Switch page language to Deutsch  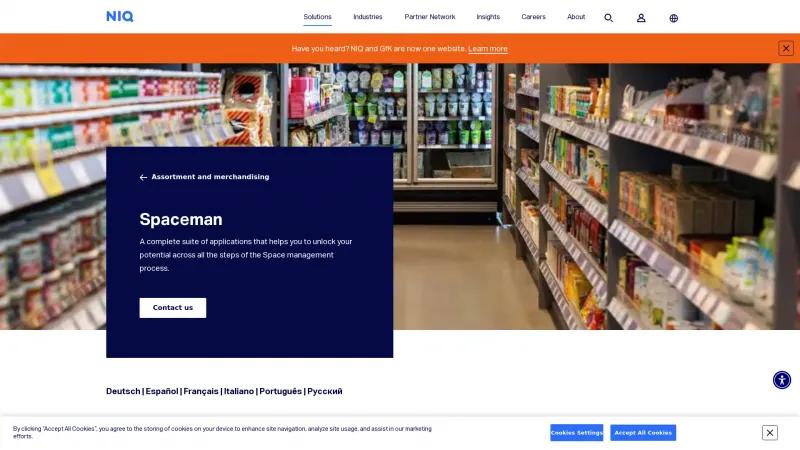123,391
